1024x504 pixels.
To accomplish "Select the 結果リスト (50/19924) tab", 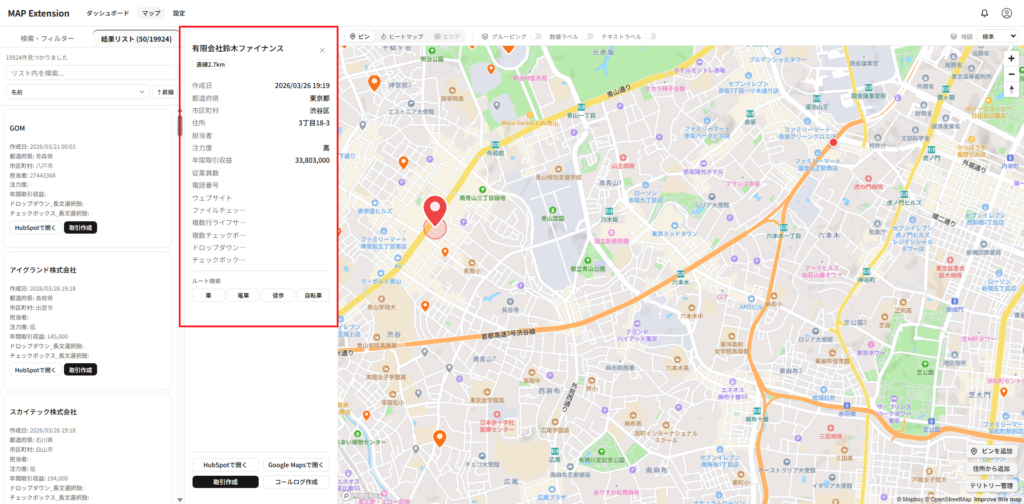I will click(x=136, y=39).
